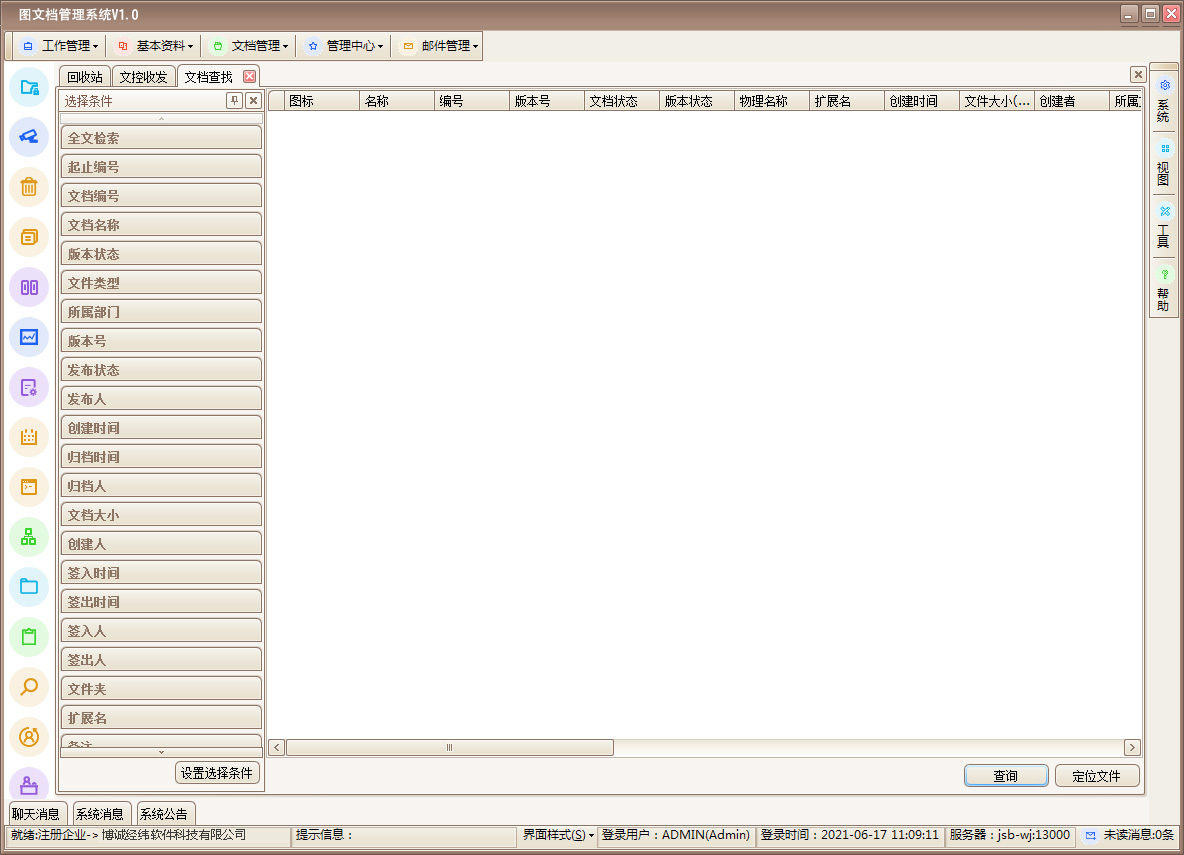Open the recycle bin icon in left sidebar
1184x855 pixels.
(29, 187)
